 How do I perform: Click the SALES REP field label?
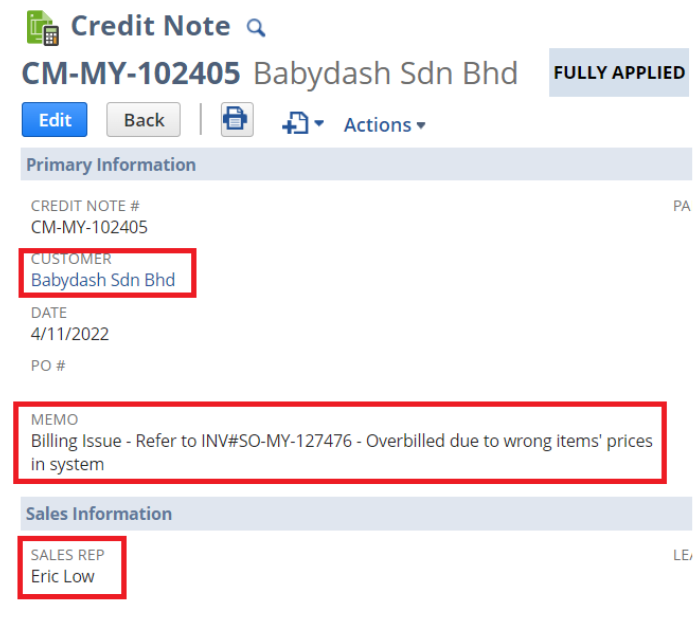[68, 555]
